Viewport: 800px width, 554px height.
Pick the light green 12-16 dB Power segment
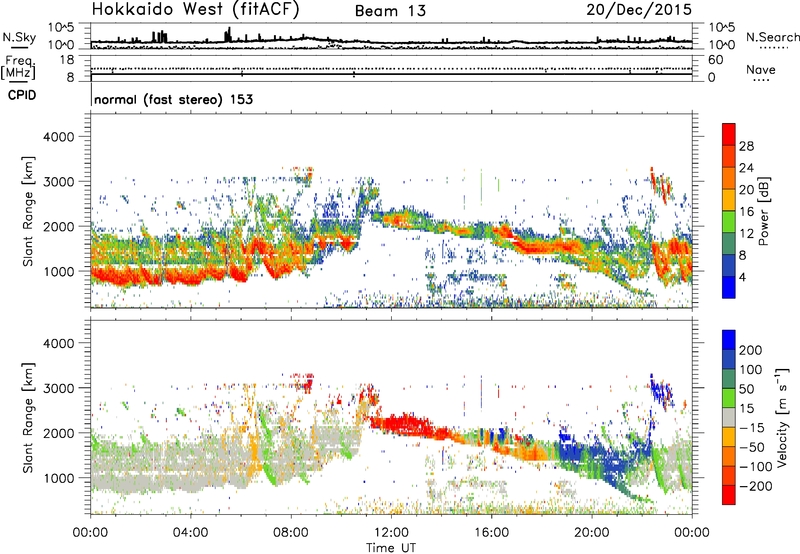click(729, 221)
